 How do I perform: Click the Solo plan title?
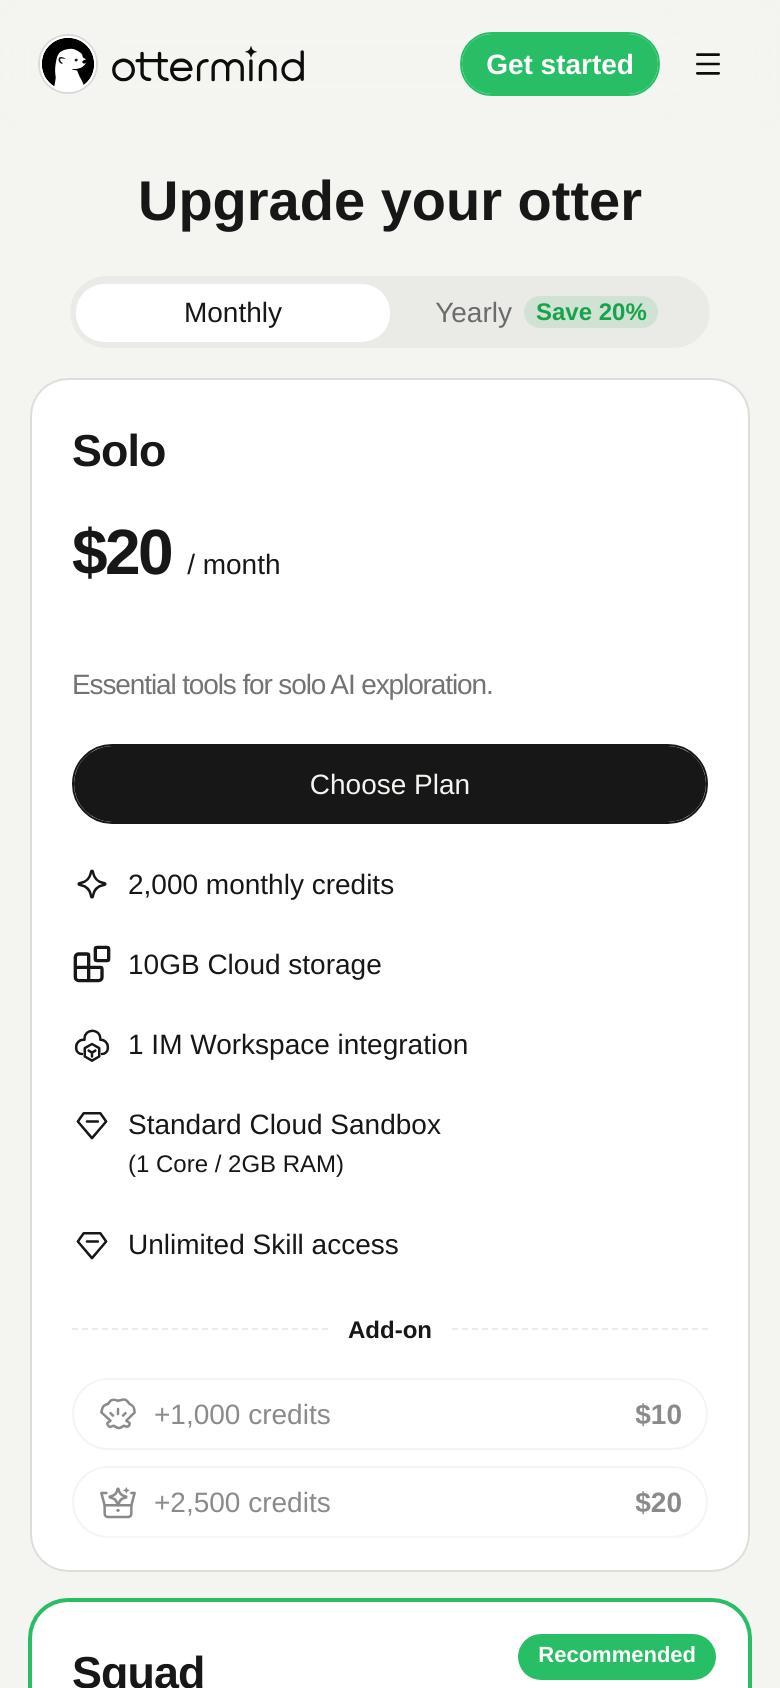pos(119,451)
